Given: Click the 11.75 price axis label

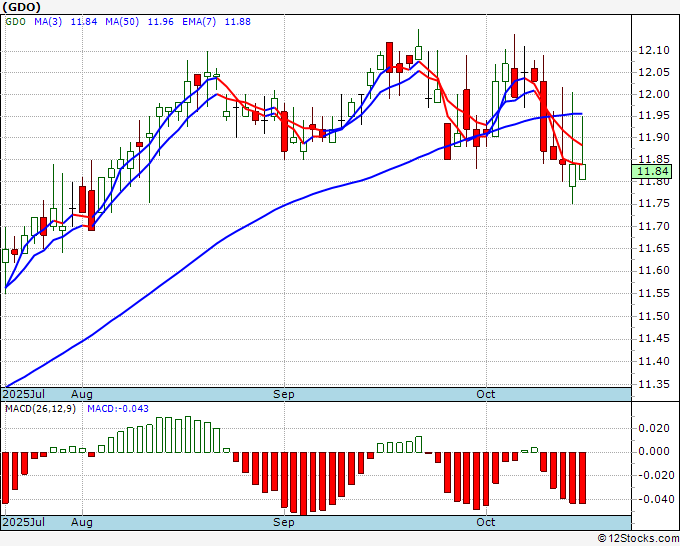Looking at the screenshot, I should pyautogui.click(x=654, y=204).
